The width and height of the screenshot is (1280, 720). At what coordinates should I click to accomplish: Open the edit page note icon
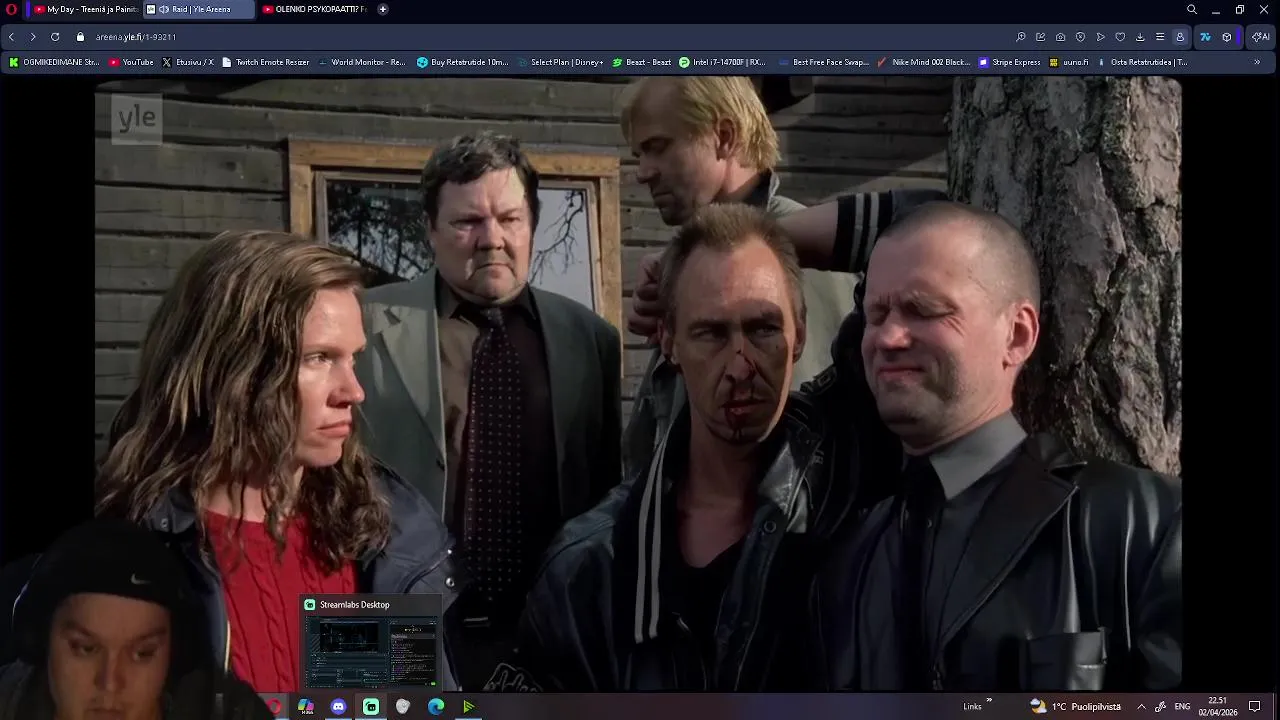pyautogui.click(x=1041, y=37)
